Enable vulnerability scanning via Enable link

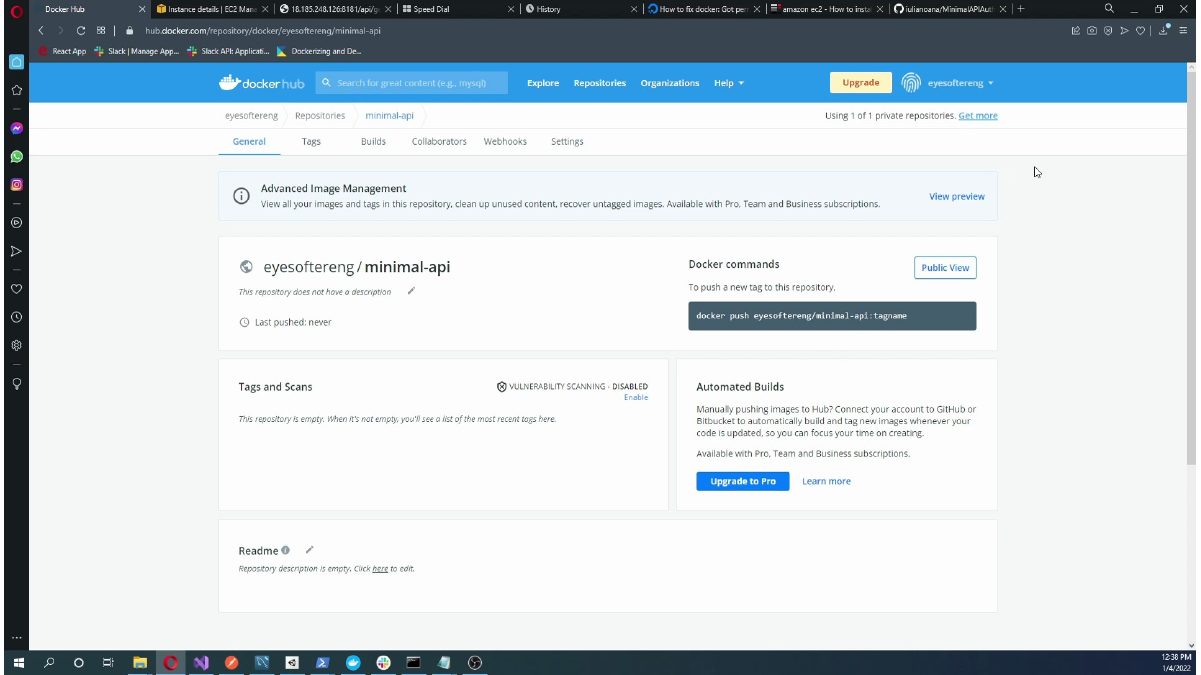(636, 397)
